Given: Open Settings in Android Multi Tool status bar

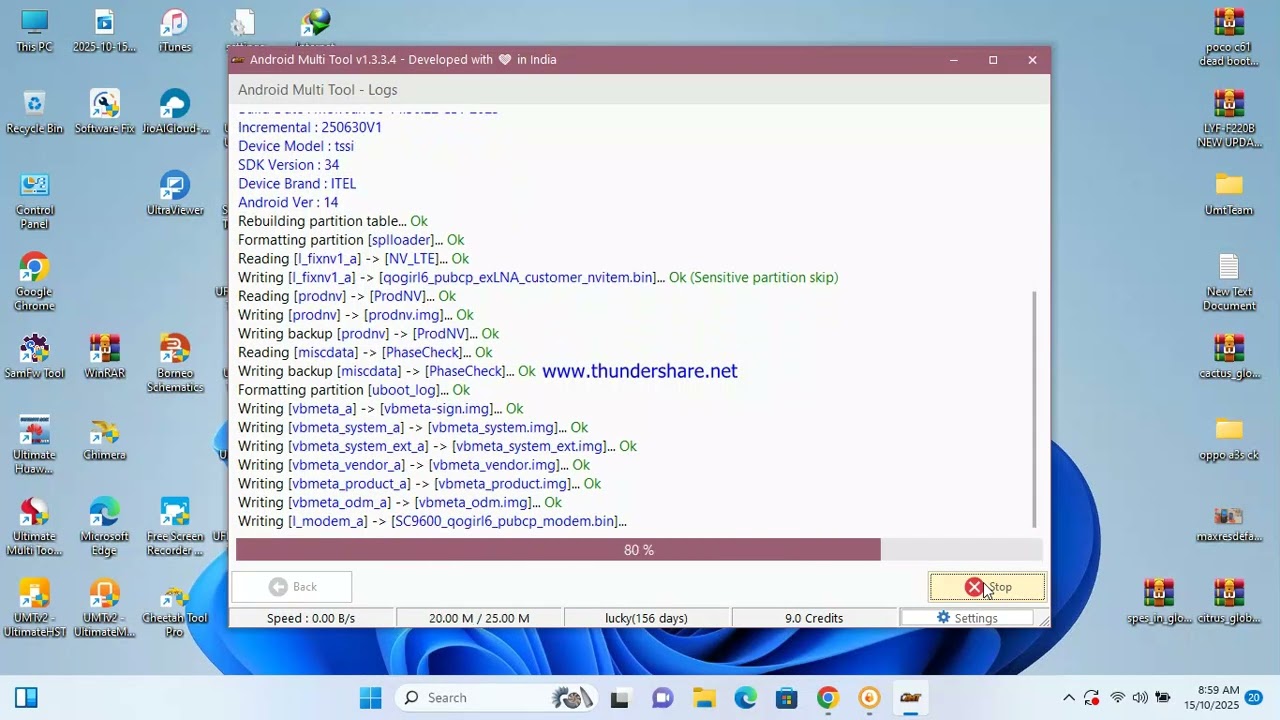Looking at the screenshot, I should tap(966, 618).
